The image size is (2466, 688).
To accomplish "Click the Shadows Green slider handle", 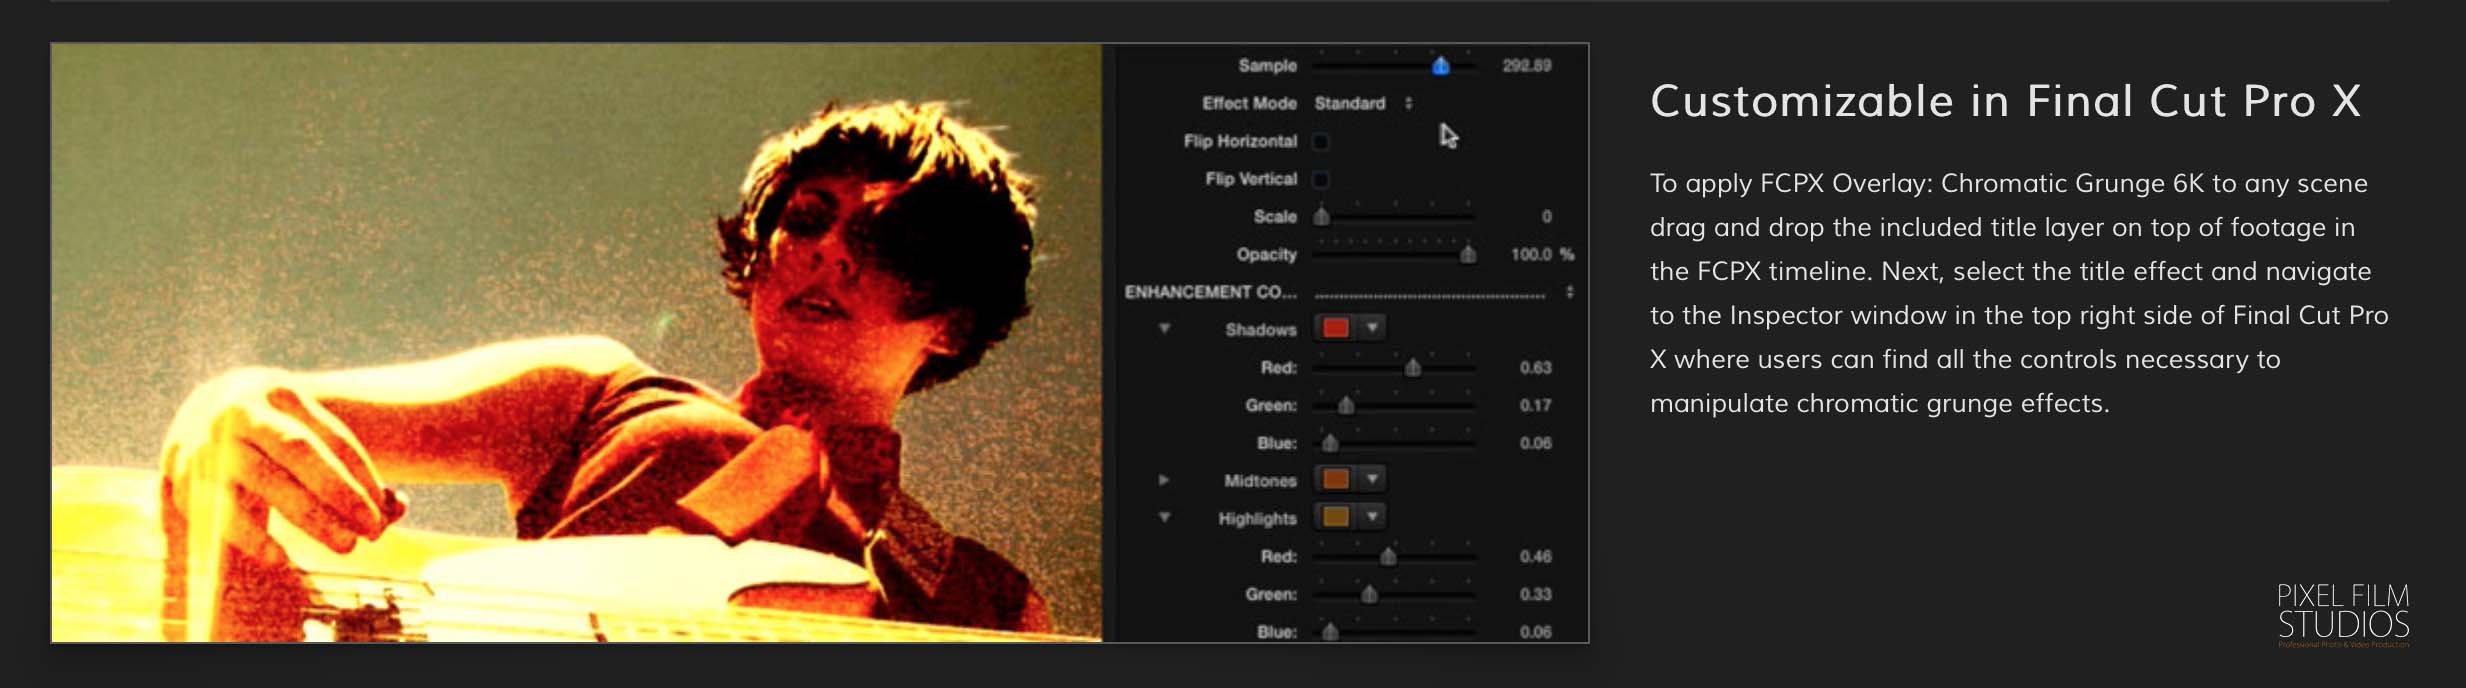I will (1346, 405).
